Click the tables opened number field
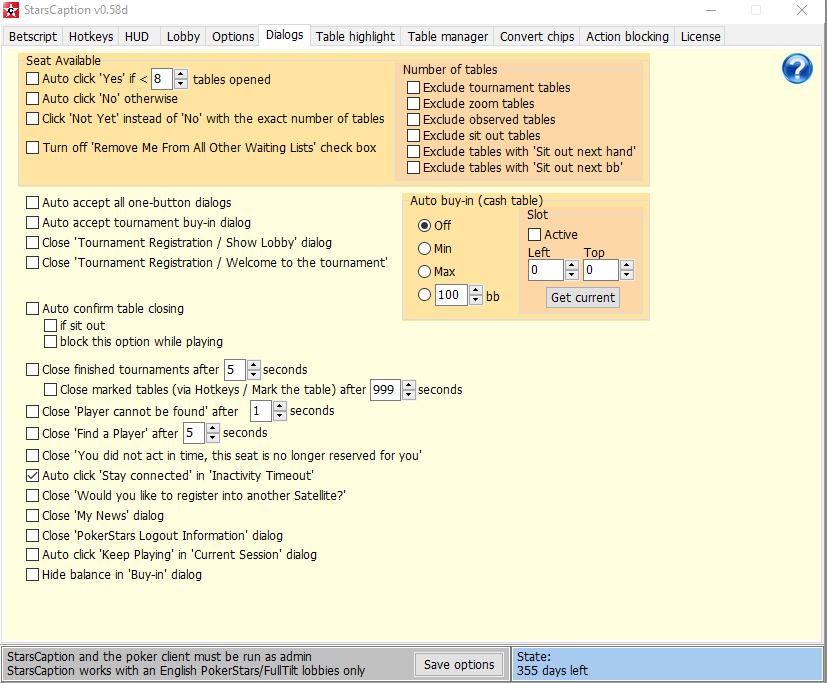 point(162,79)
